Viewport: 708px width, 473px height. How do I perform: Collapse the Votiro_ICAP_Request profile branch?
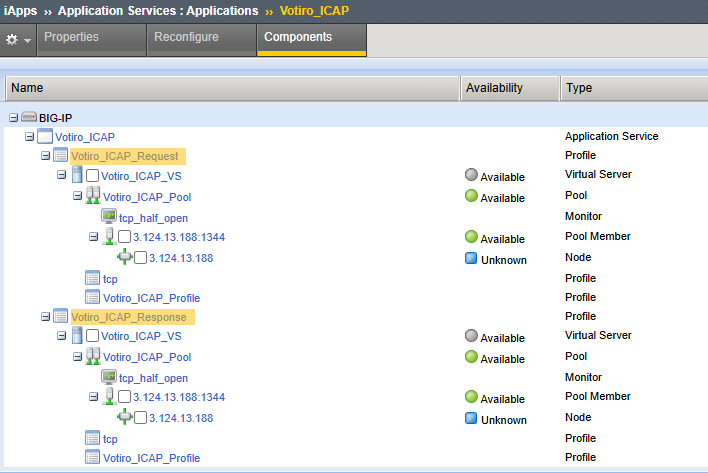click(x=45, y=156)
